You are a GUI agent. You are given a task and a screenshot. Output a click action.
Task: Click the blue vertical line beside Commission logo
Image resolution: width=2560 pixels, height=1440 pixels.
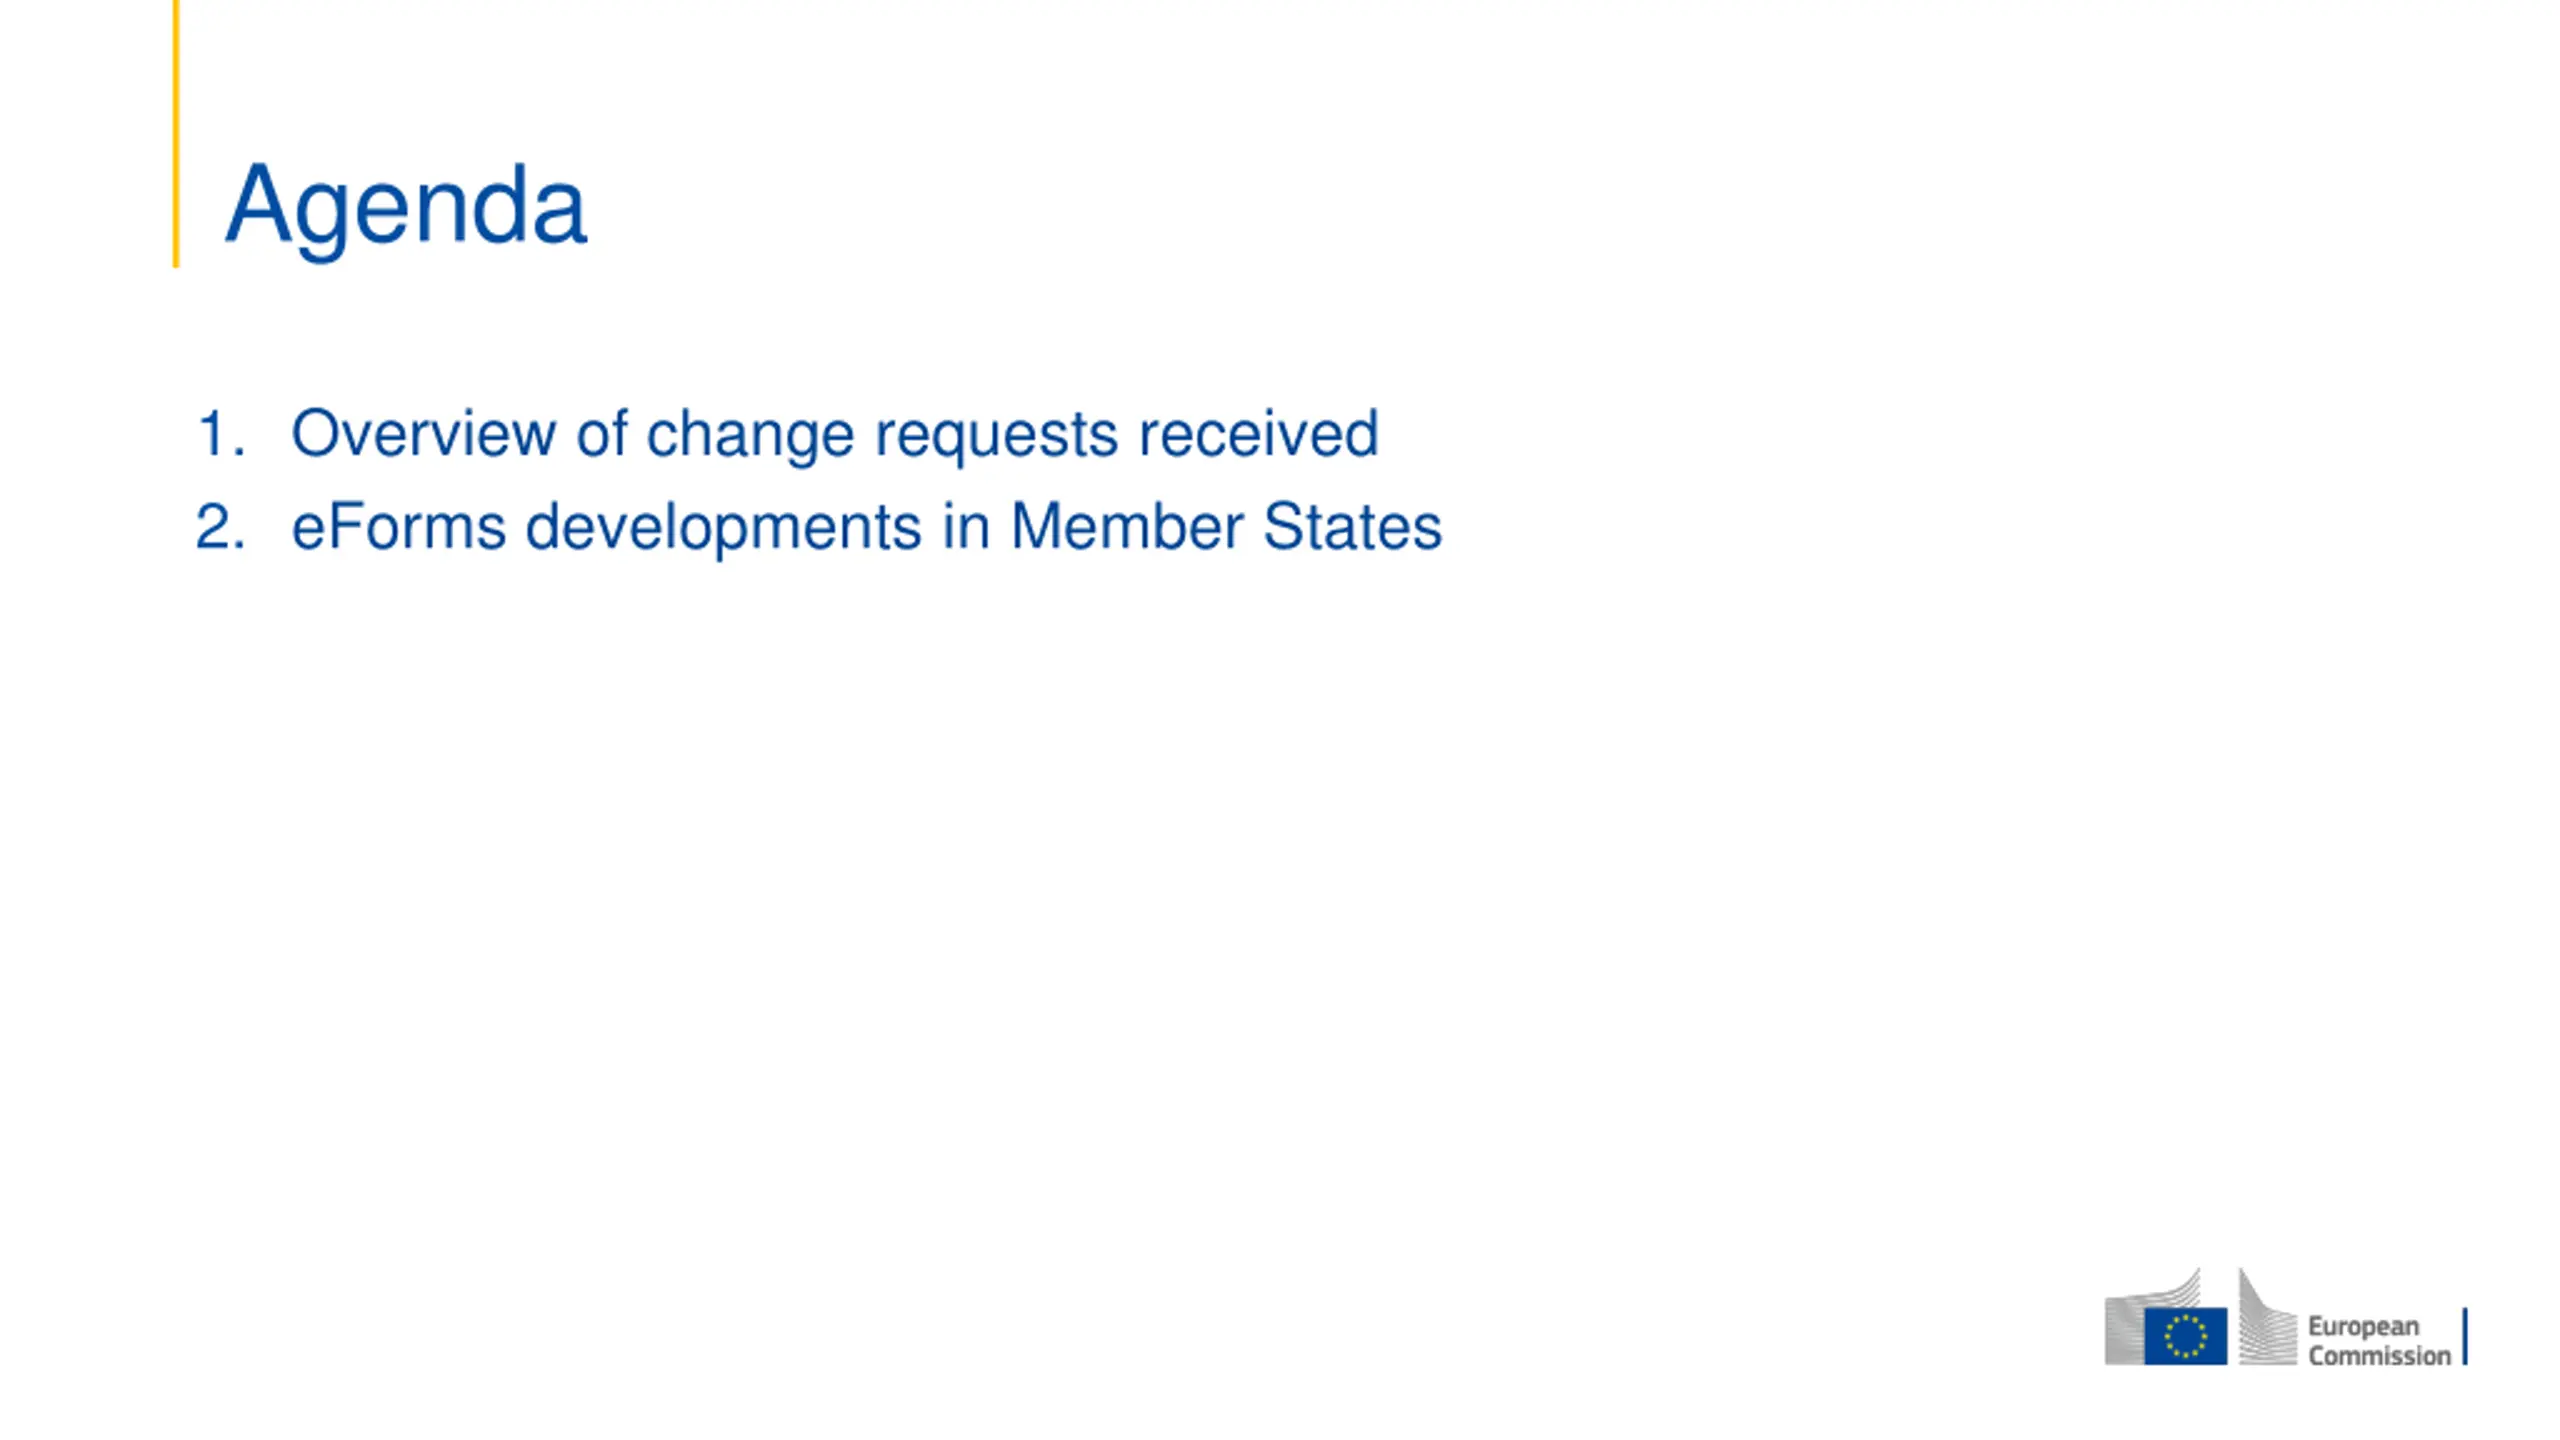[x=2465, y=1336]
